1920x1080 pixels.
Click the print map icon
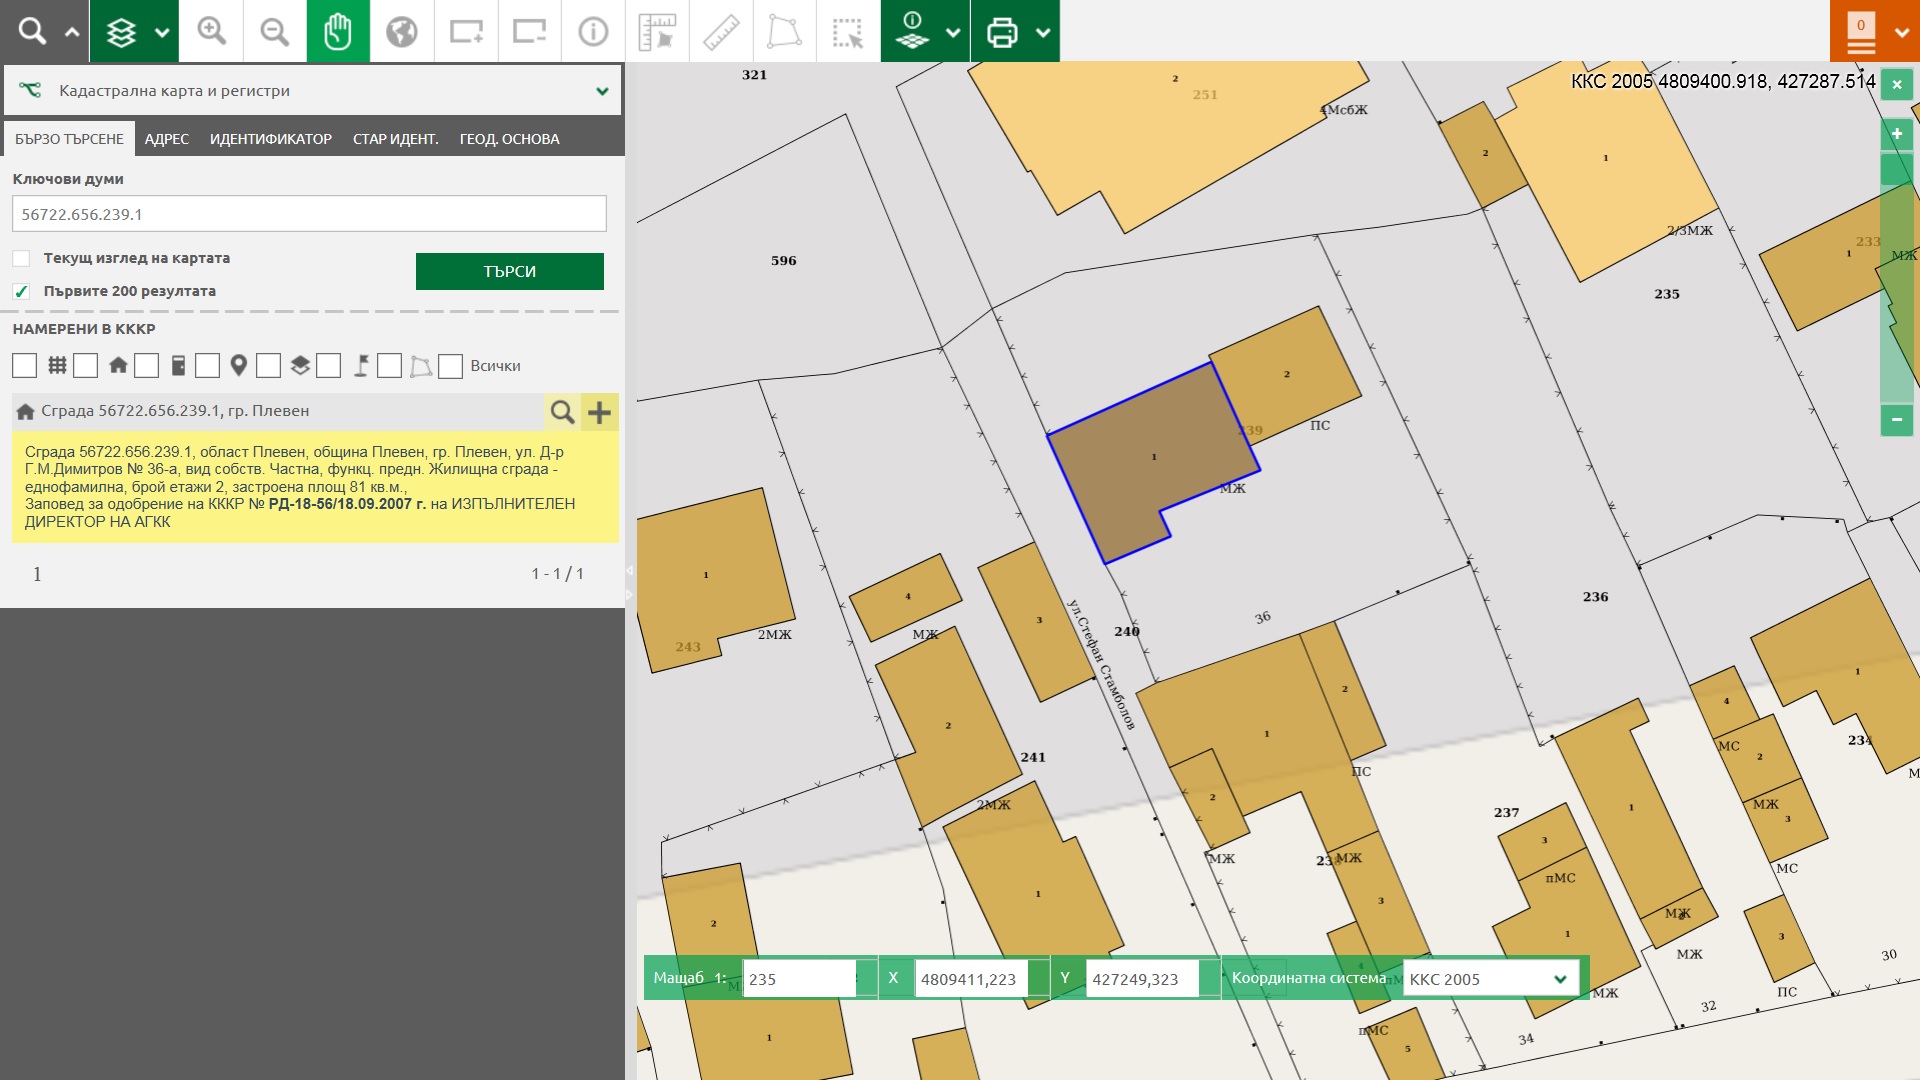click(1001, 31)
